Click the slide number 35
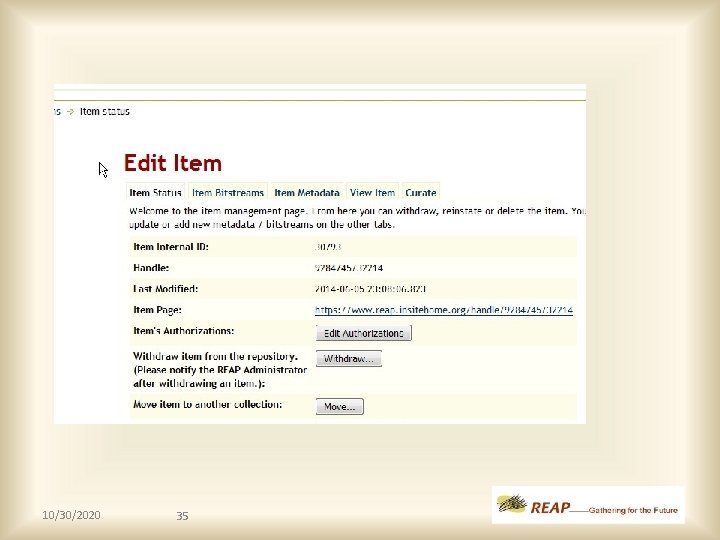The width and height of the screenshot is (720, 540). click(182, 516)
